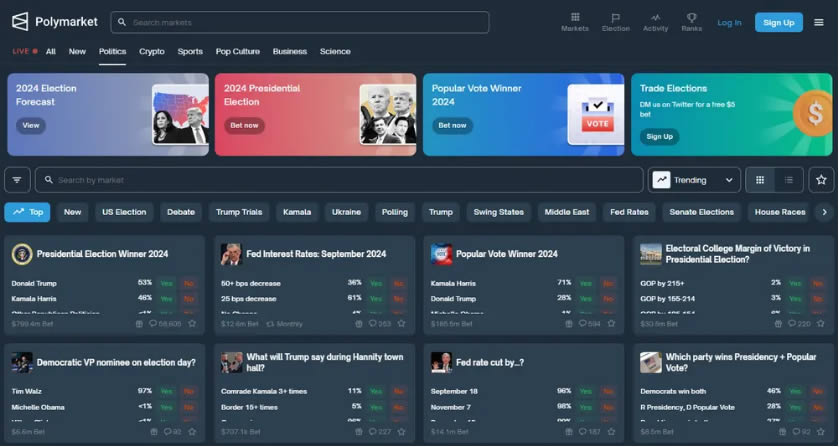Focus the Search markets field in header
839x447 pixels.
pyautogui.click(x=300, y=22)
